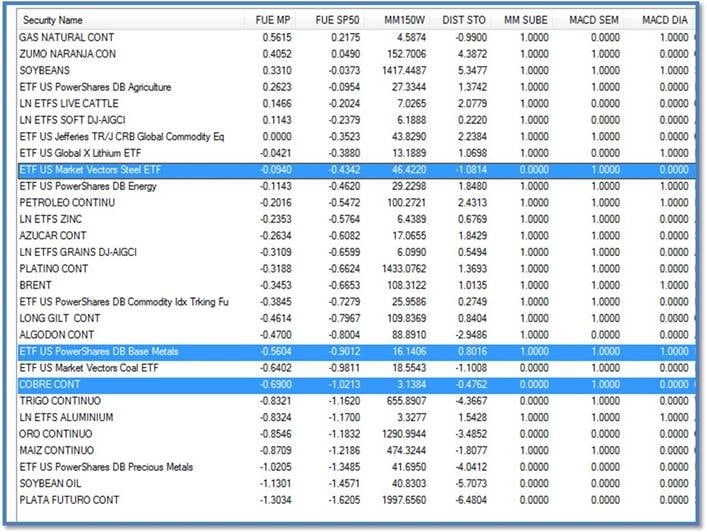Select the AZUCAR CONT row
This screenshot has height=532, width=707.
point(356,236)
